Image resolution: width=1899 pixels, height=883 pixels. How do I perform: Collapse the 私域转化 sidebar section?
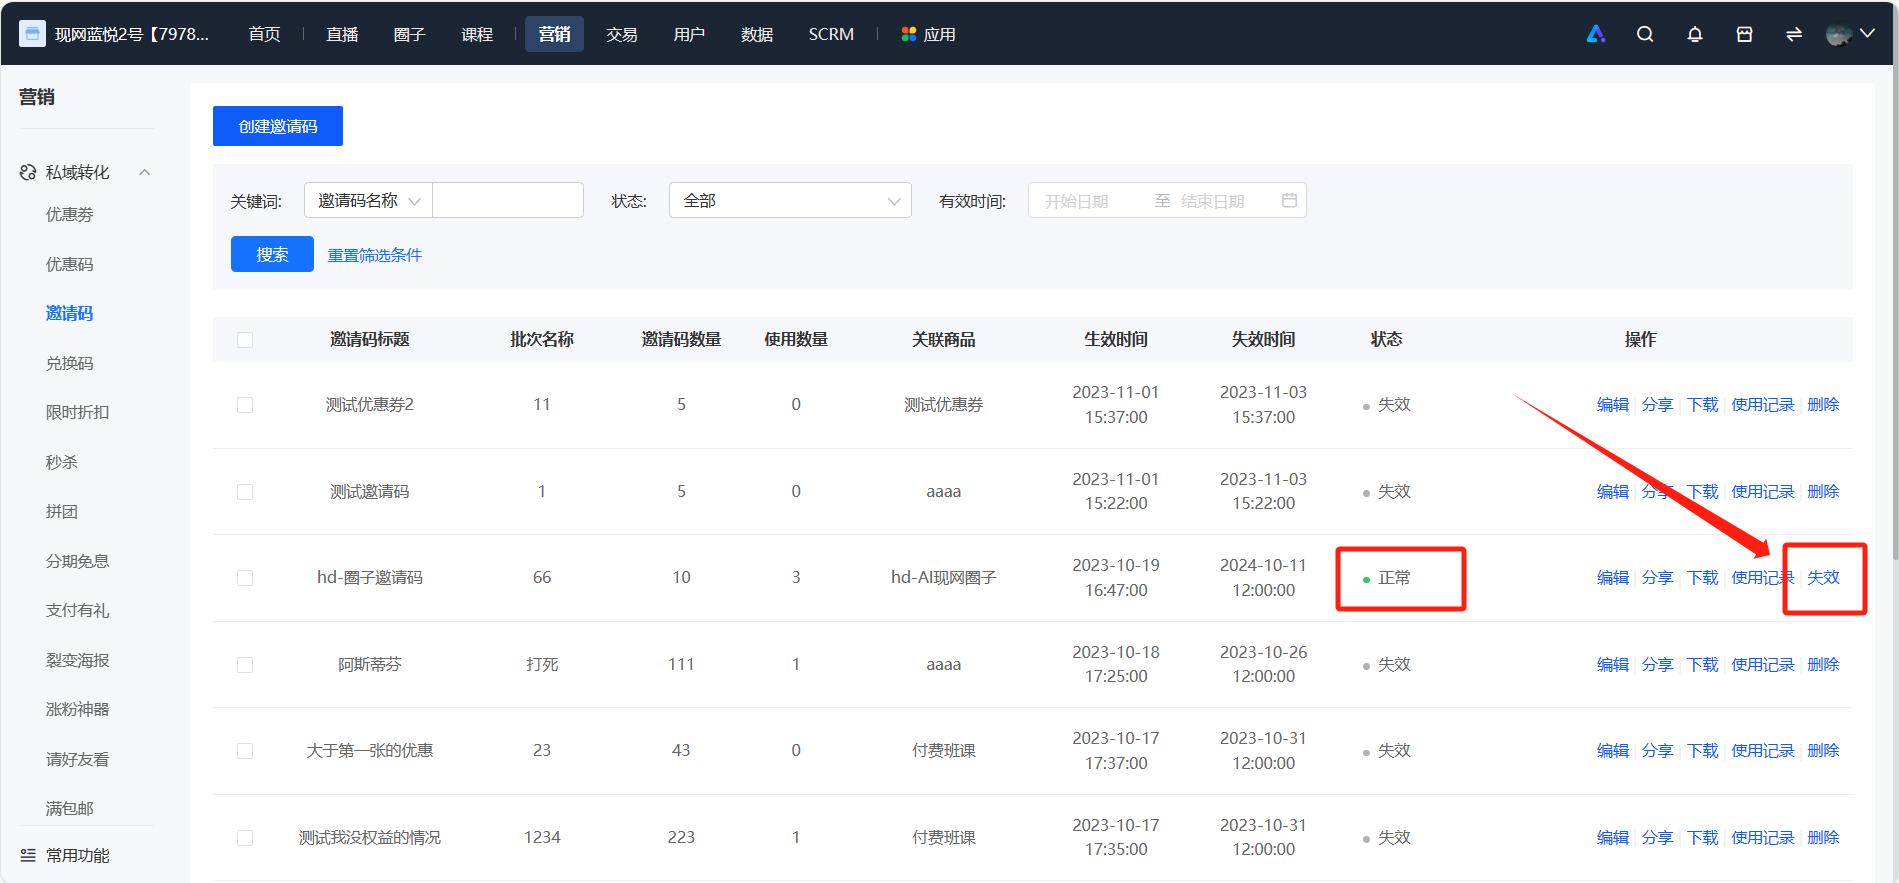pyautogui.click(x=145, y=172)
